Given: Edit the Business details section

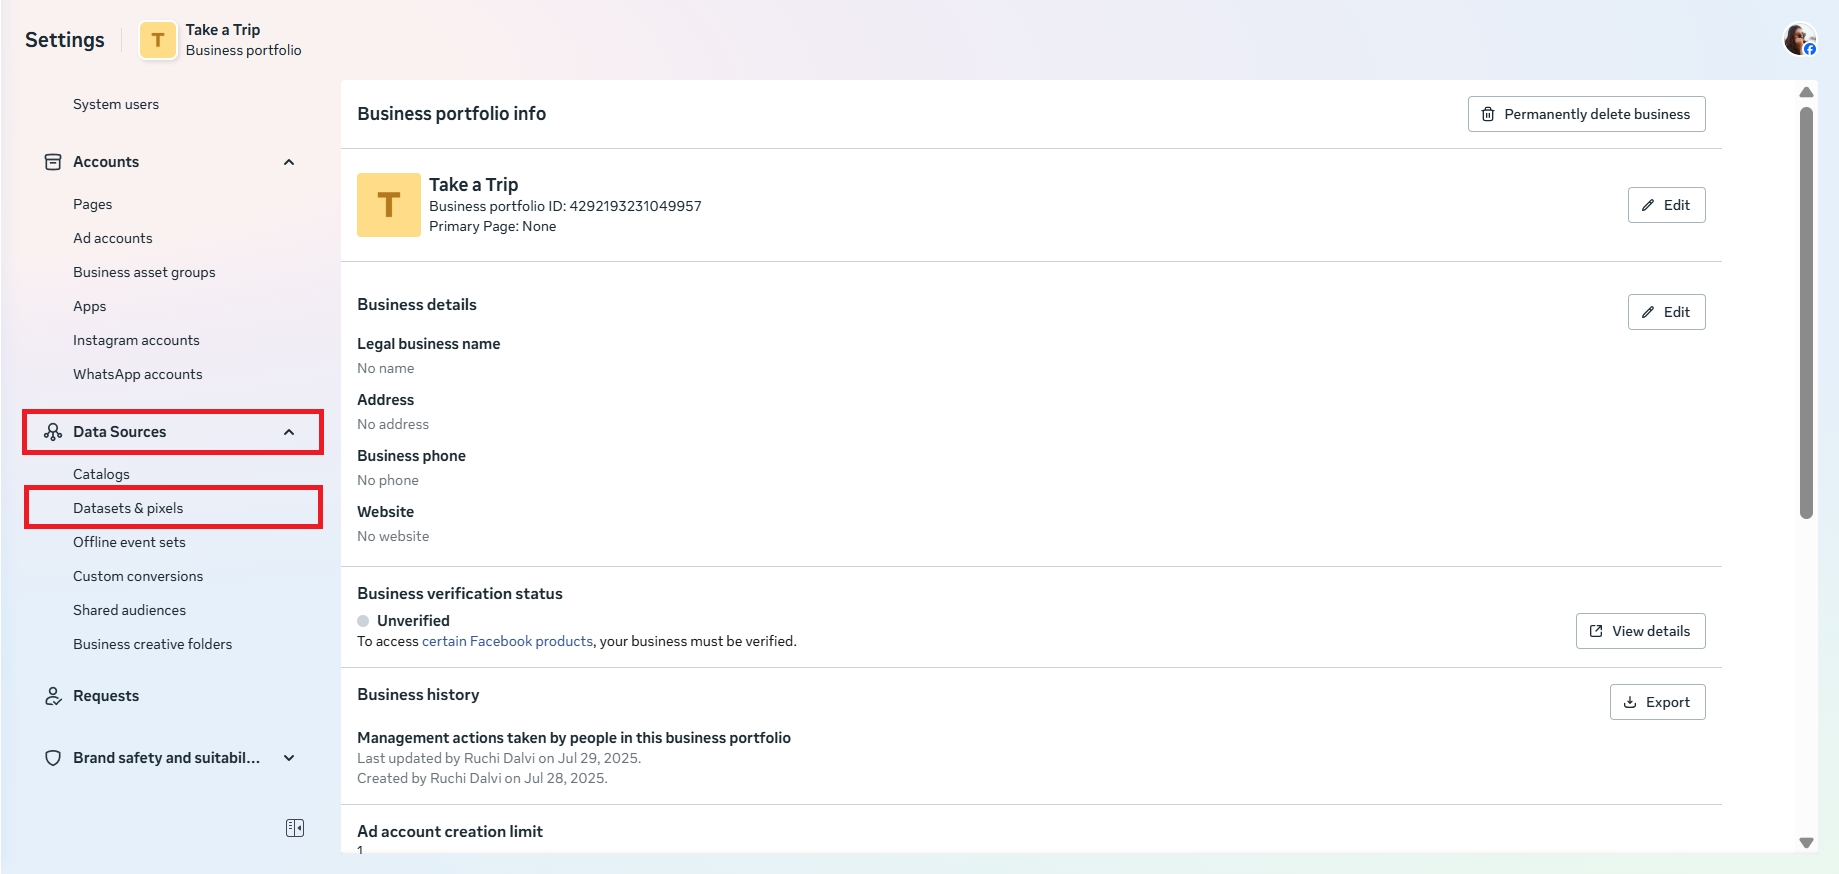Looking at the screenshot, I should (1666, 312).
